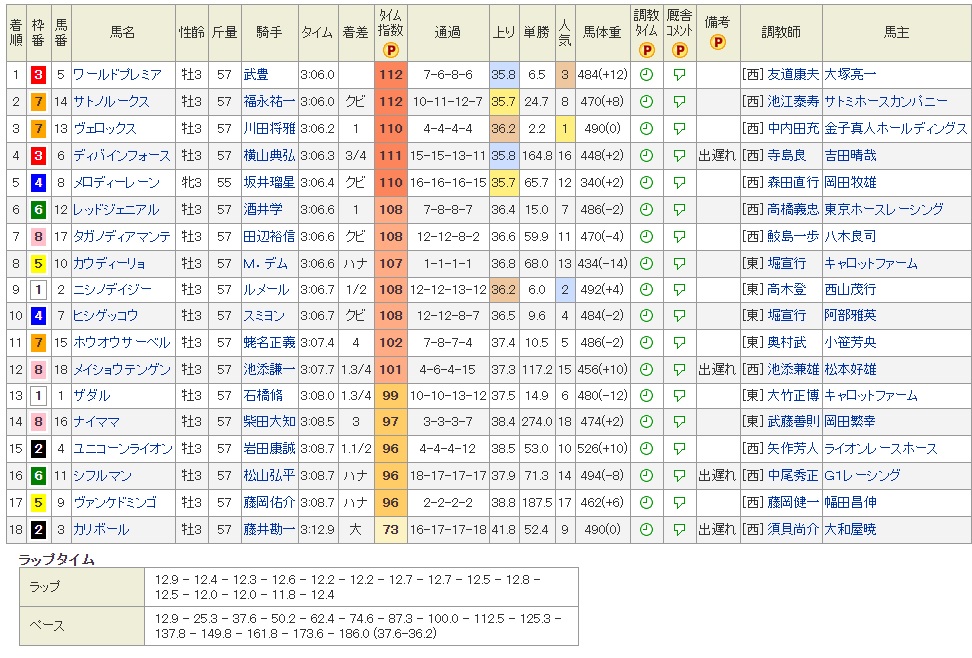The height and width of the screenshot is (658, 972).
Task: View training time icon for ディバインフォース
Action: (646, 156)
